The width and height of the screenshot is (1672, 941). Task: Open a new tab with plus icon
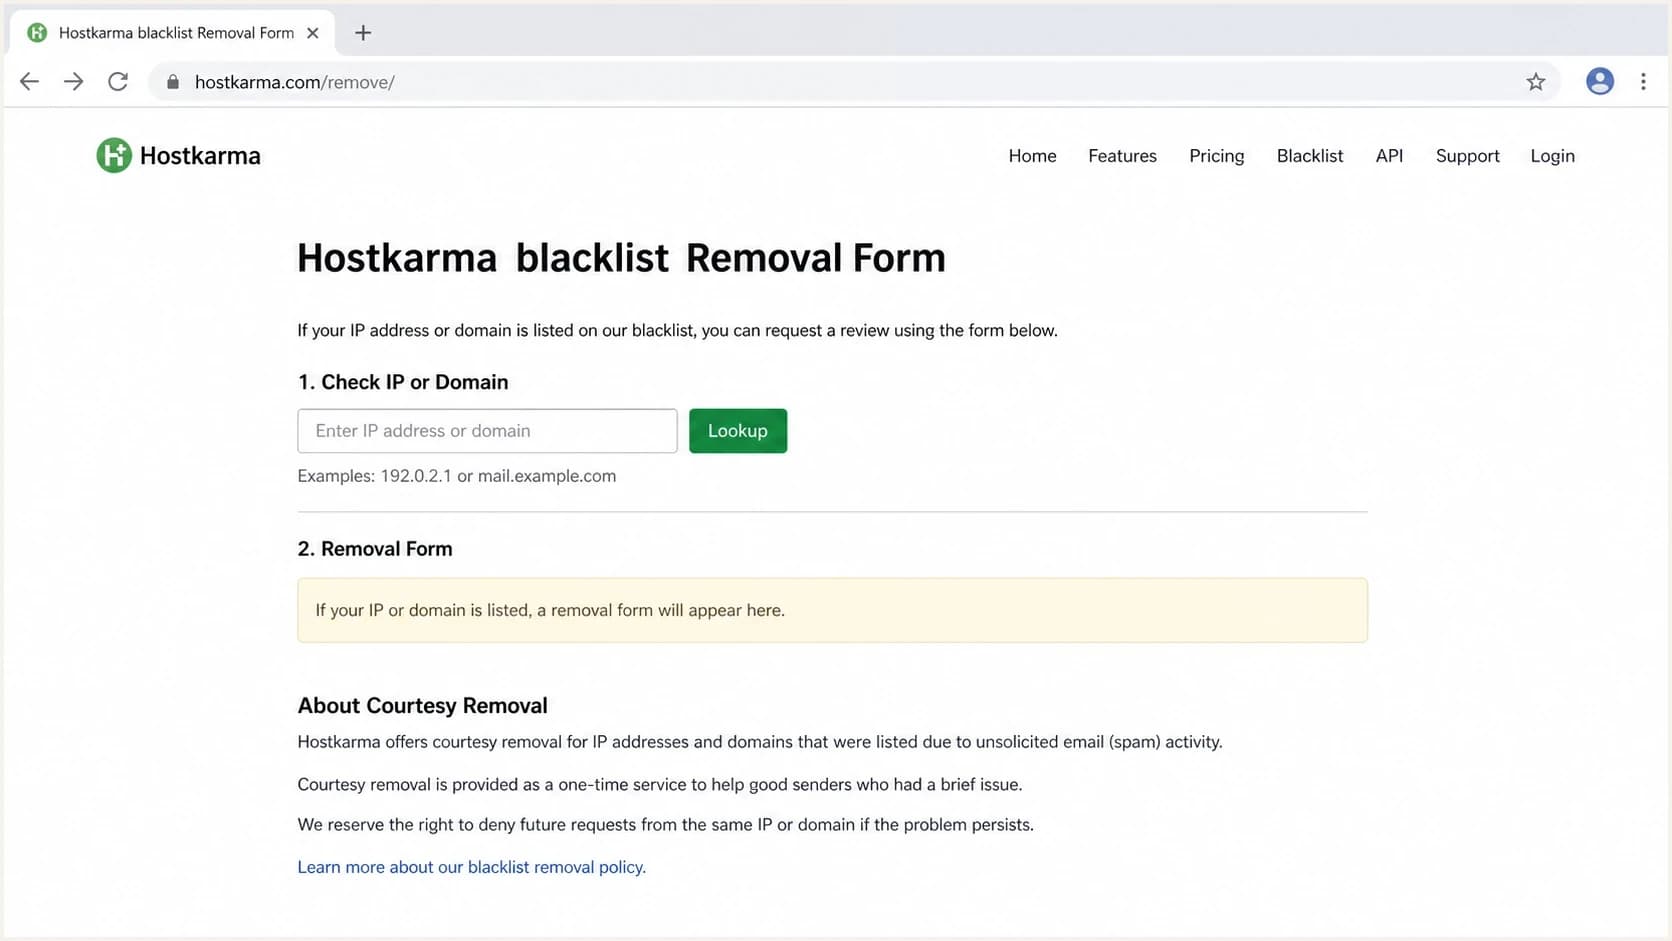click(363, 33)
